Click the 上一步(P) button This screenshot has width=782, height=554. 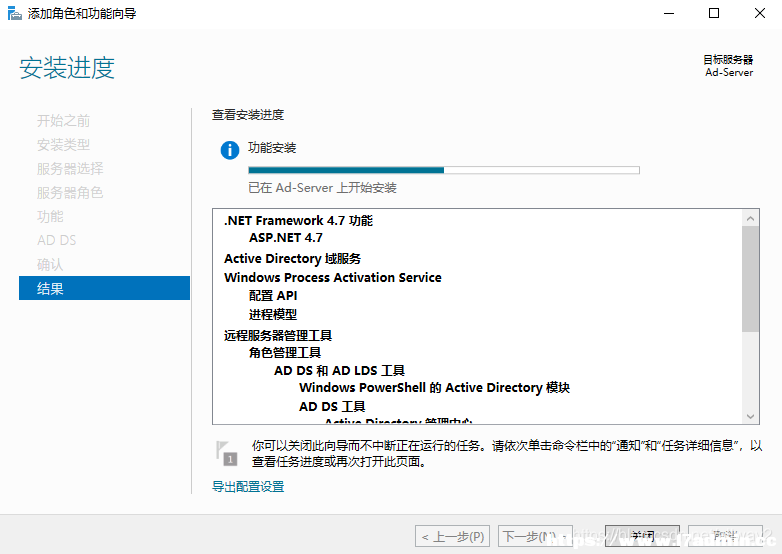(452, 537)
